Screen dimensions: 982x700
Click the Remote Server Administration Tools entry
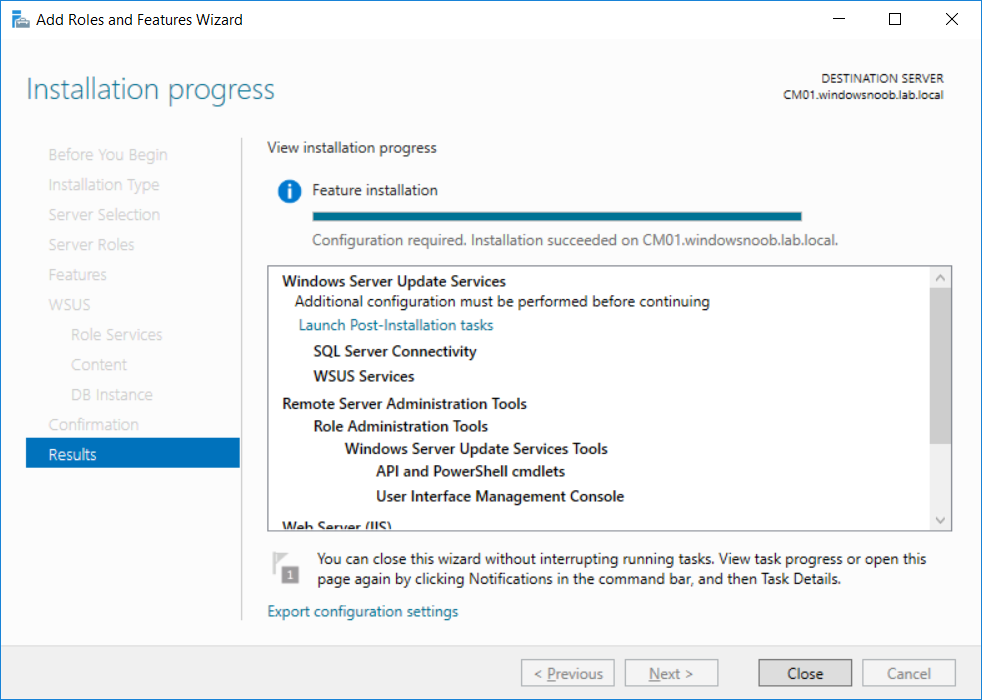click(x=405, y=404)
